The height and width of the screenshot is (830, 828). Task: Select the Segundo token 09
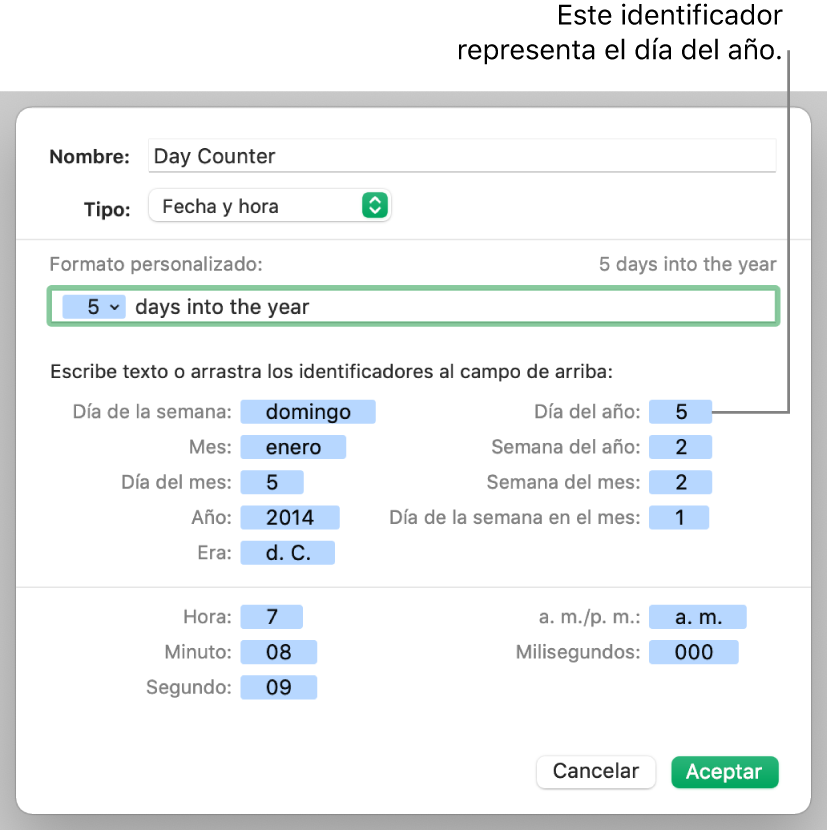click(279, 687)
